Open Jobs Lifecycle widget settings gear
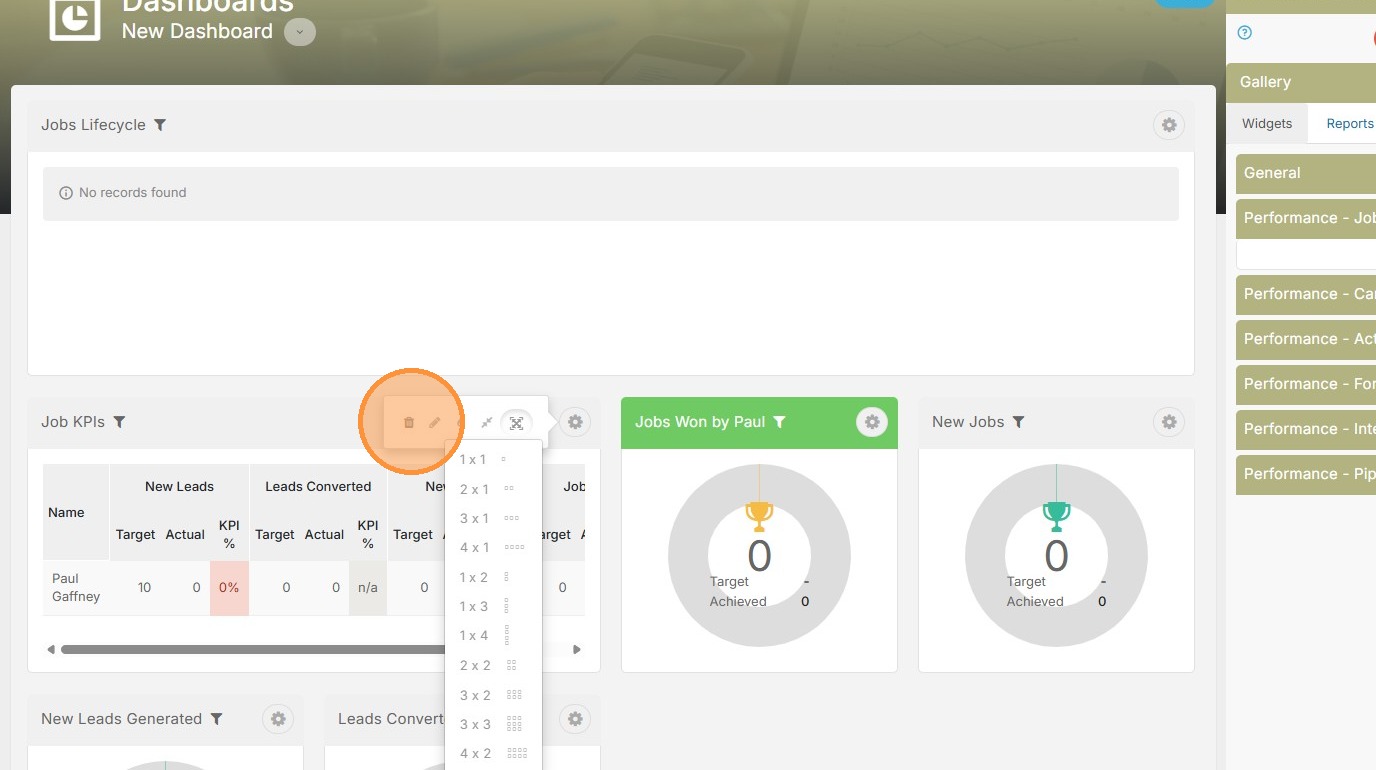 [1169, 125]
